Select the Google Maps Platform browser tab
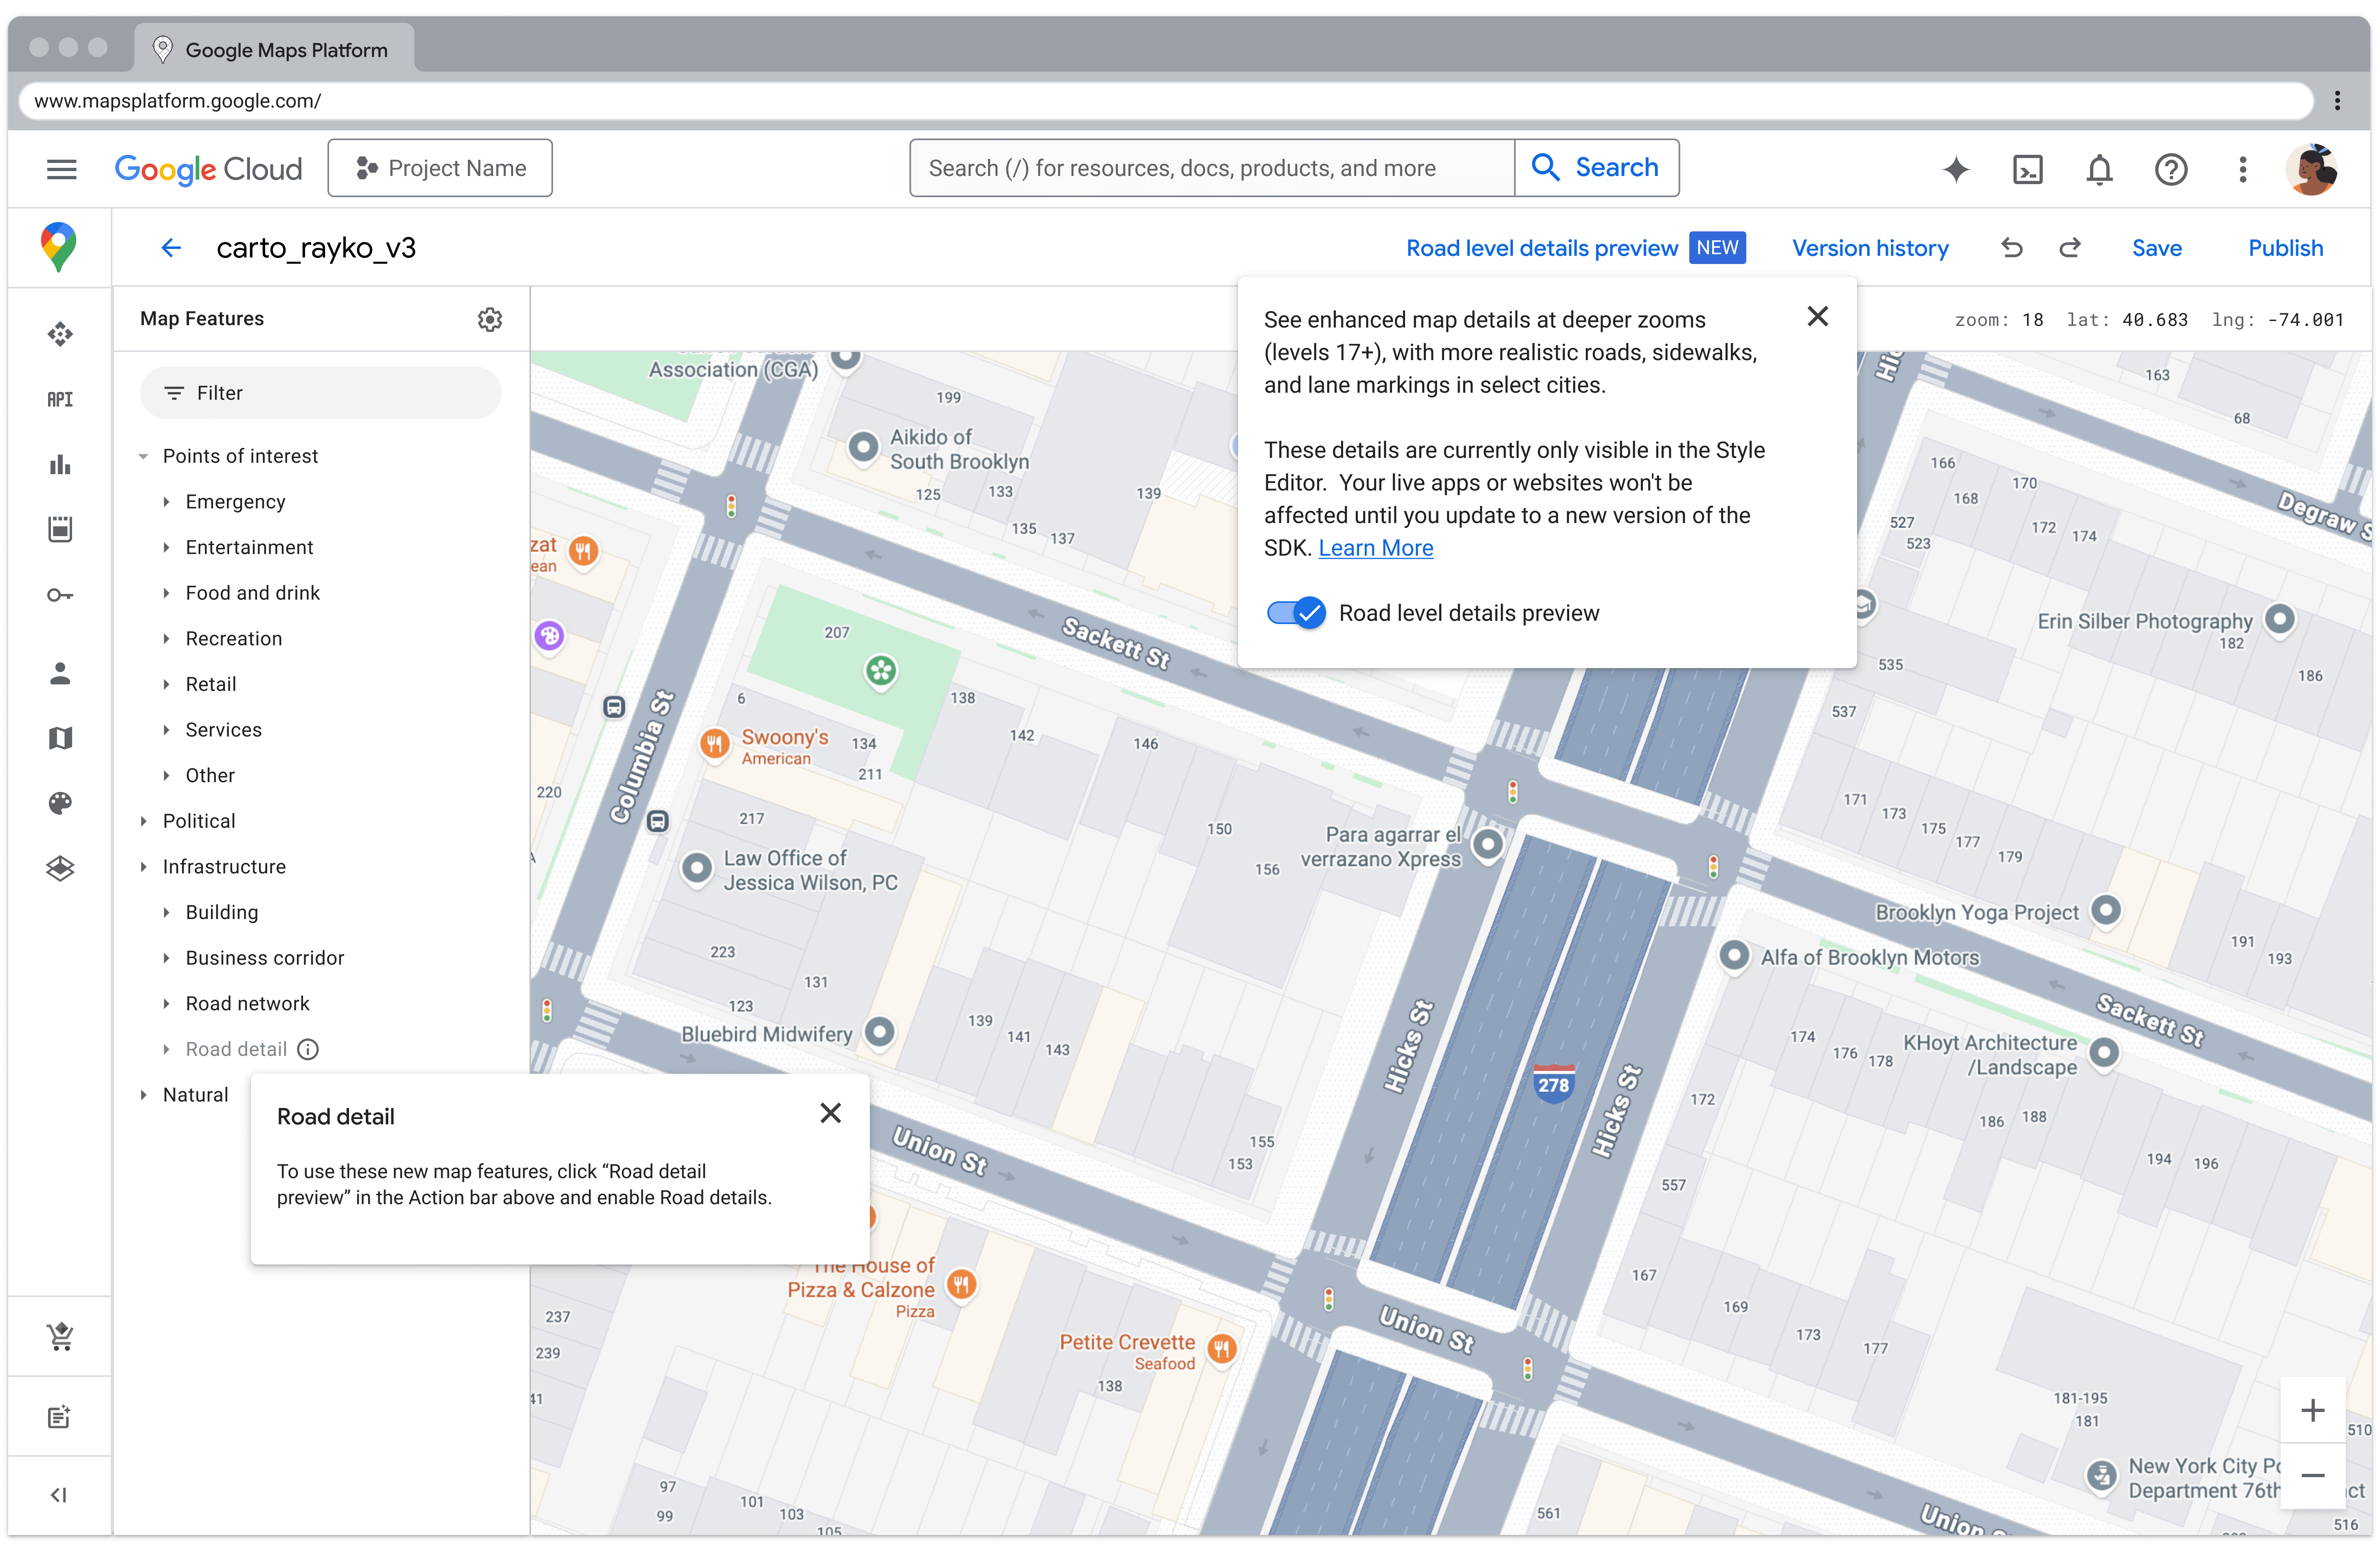Screen dimensions: 2380x1548 [274, 49]
